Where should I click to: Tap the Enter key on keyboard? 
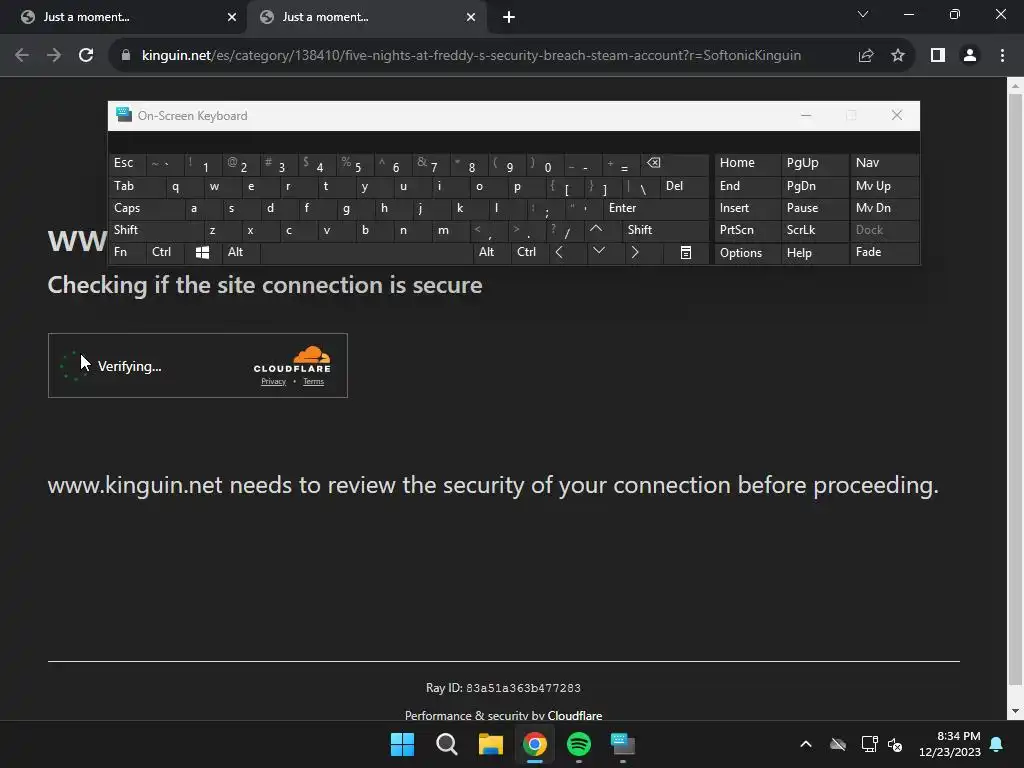pyautogui.click(x=656, y=208)
